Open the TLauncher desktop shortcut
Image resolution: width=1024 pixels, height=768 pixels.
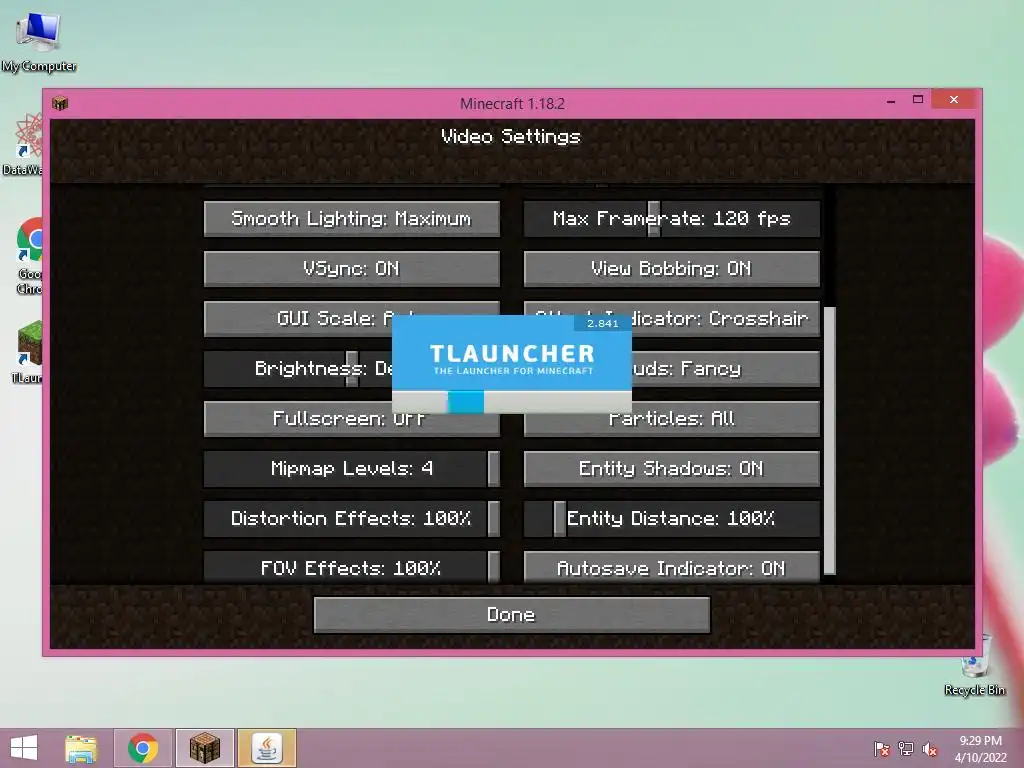(27, 351)
